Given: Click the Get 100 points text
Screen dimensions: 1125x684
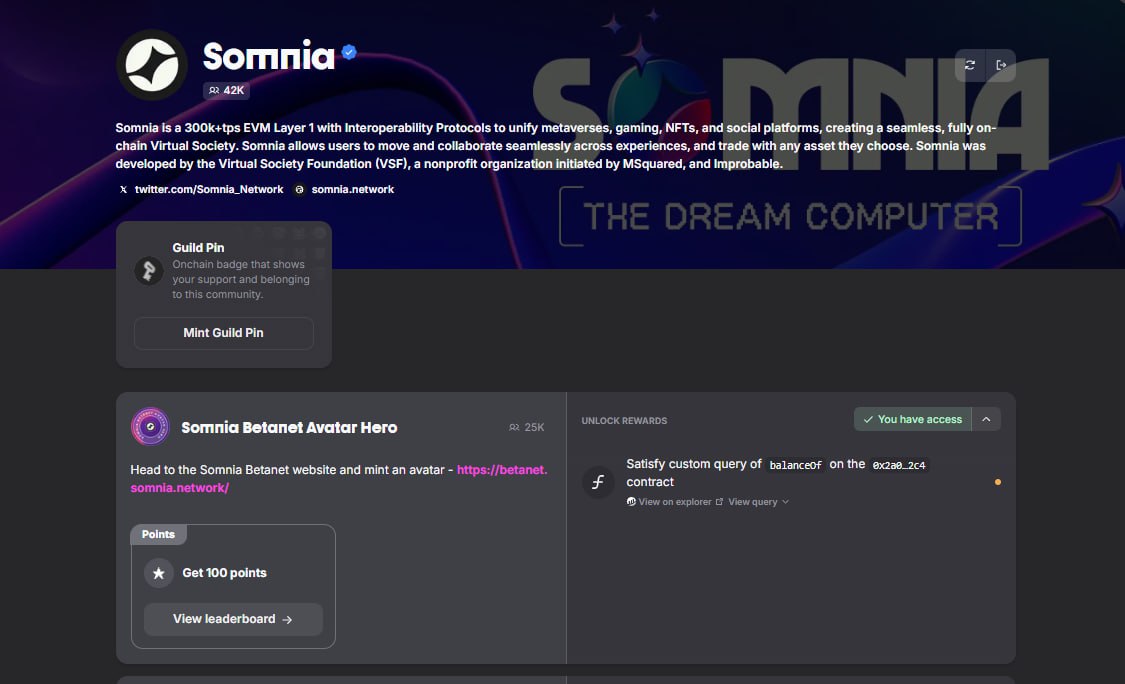Looking at the screenshot, I should 224,573.
